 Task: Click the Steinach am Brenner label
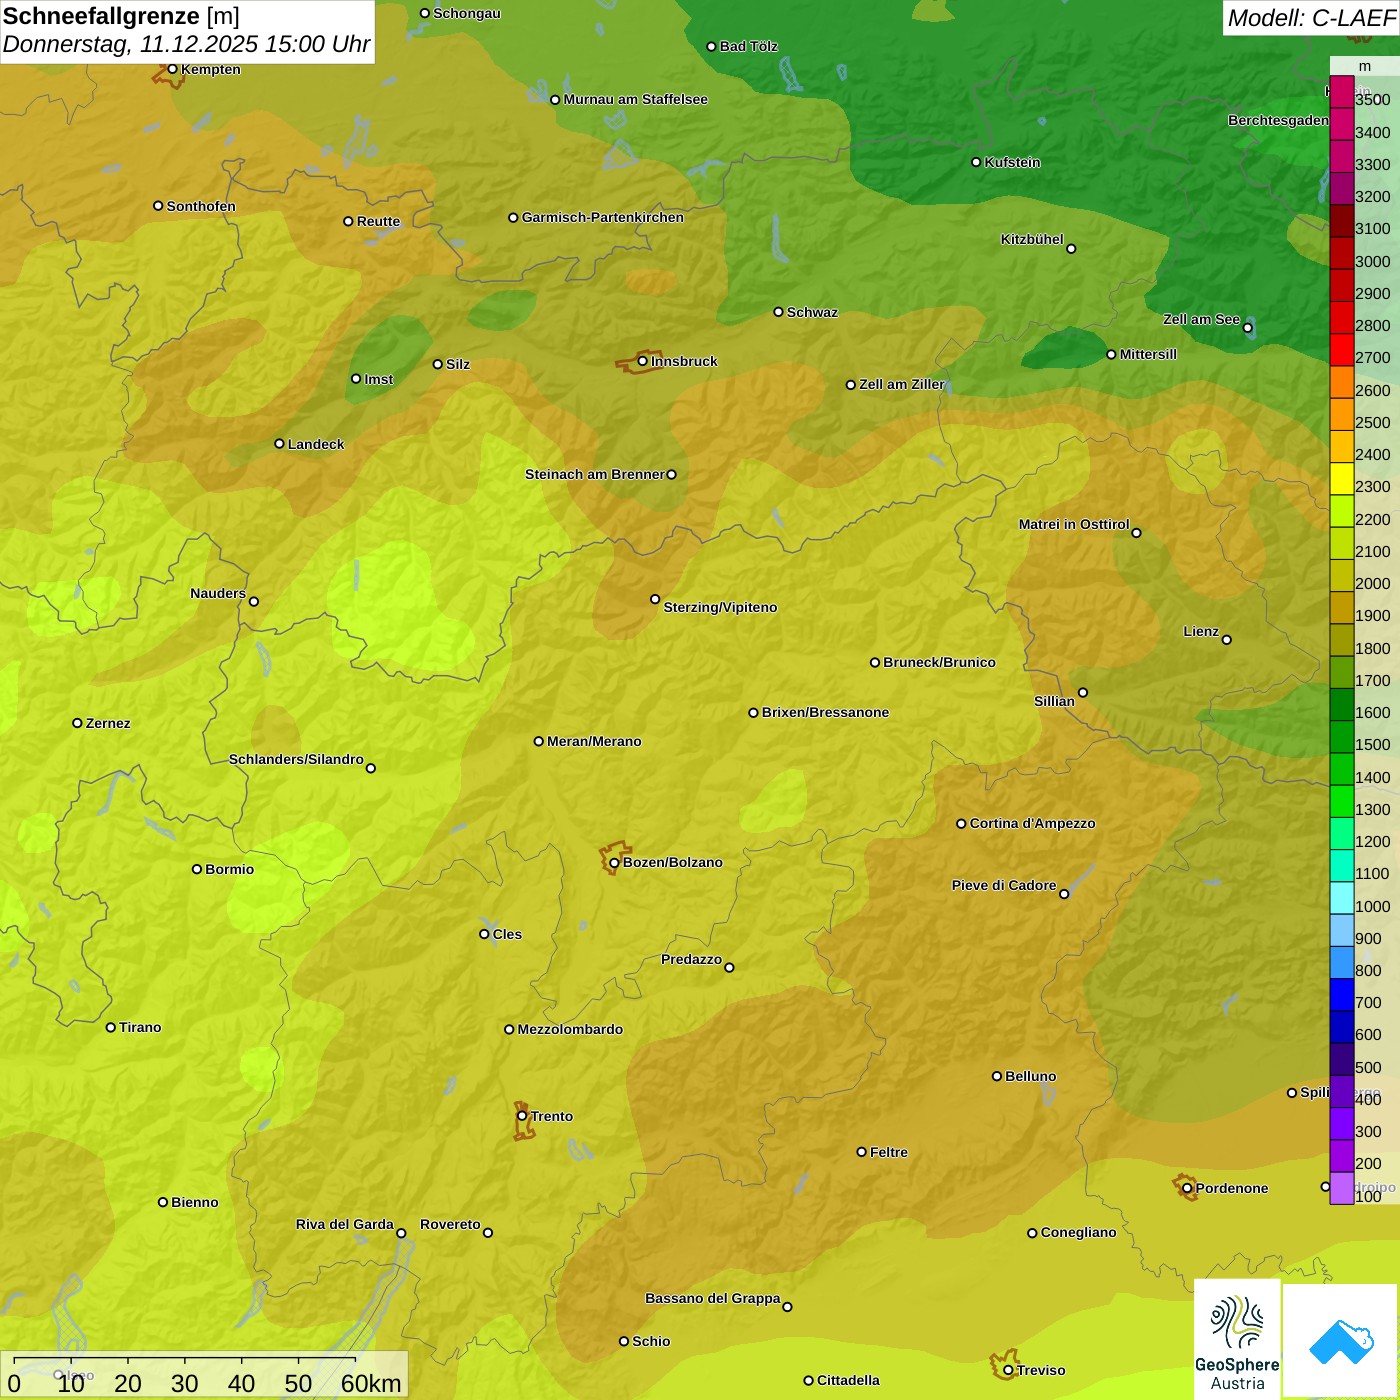click(x=594, y=474)
